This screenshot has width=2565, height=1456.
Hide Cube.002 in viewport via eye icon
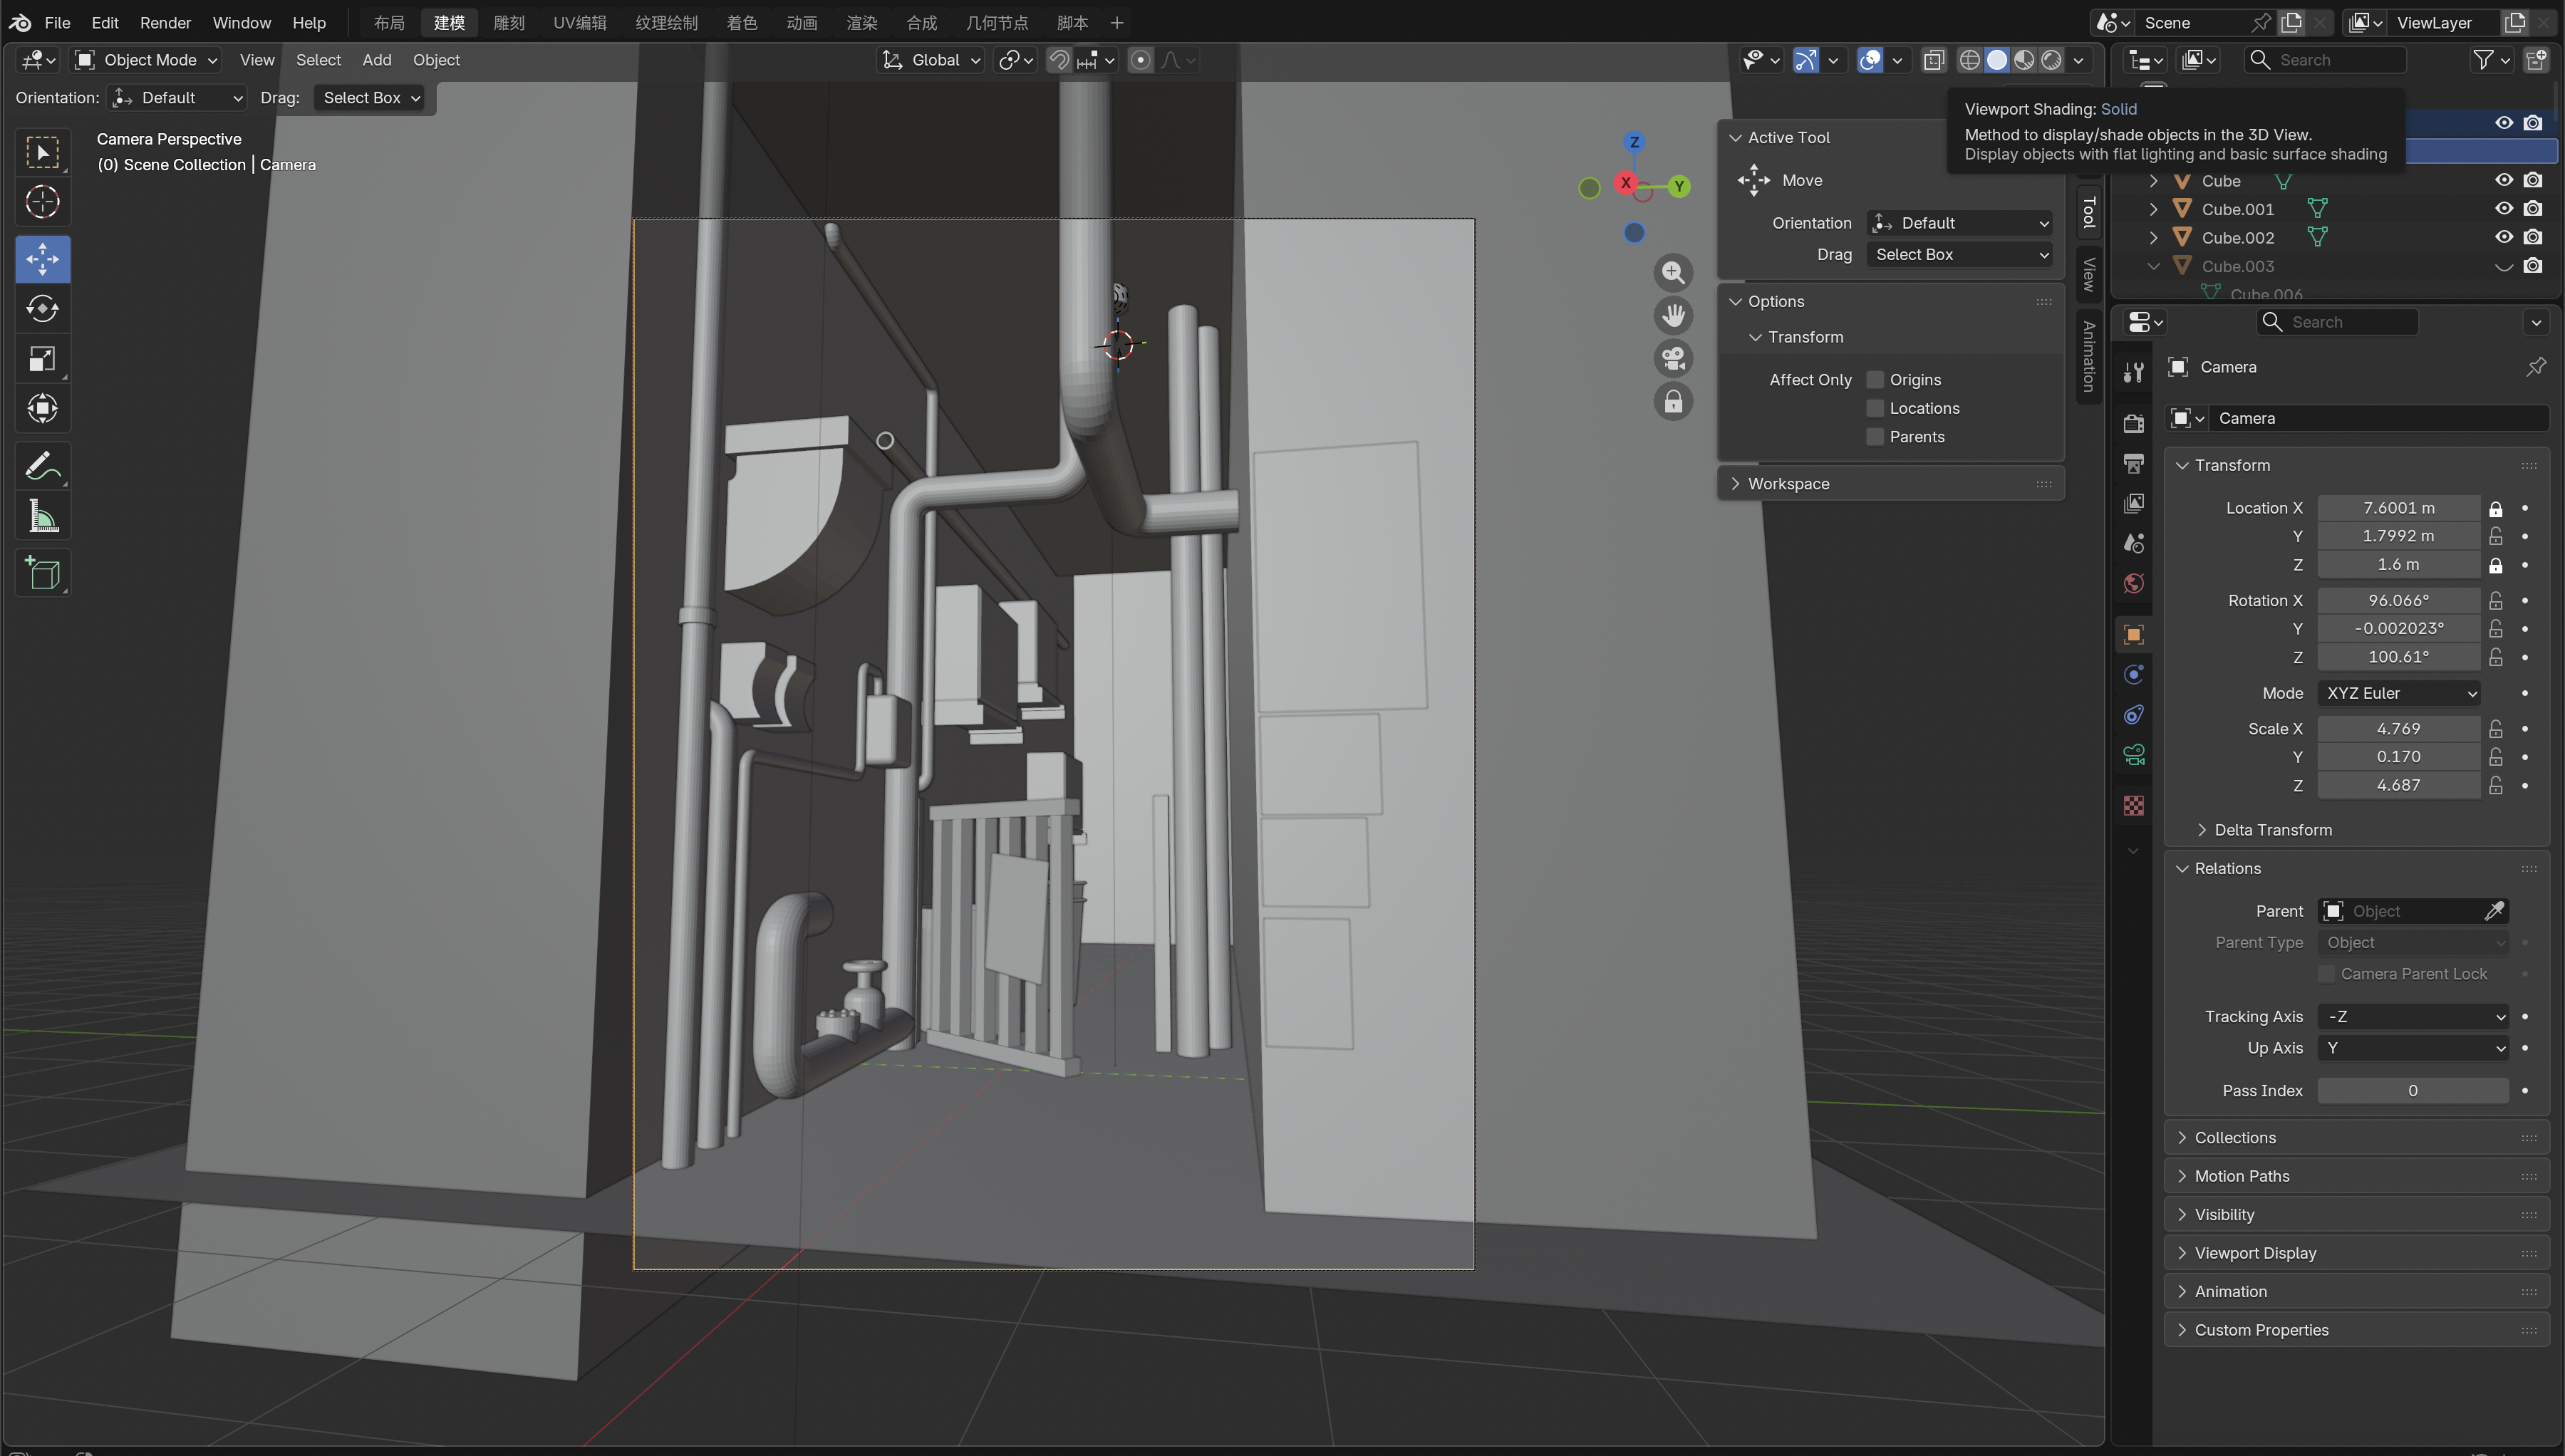point(2503,237)
